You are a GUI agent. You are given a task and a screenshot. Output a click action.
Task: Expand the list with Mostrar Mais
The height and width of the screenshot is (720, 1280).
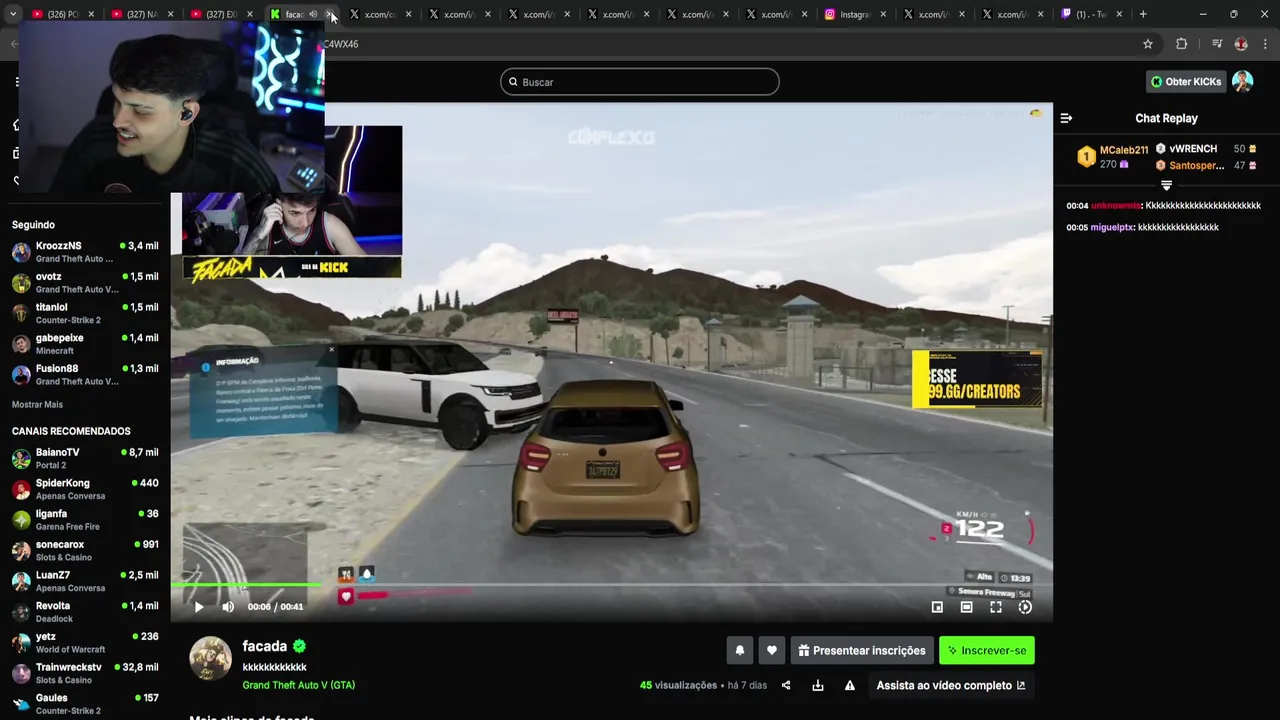[37, 405]
